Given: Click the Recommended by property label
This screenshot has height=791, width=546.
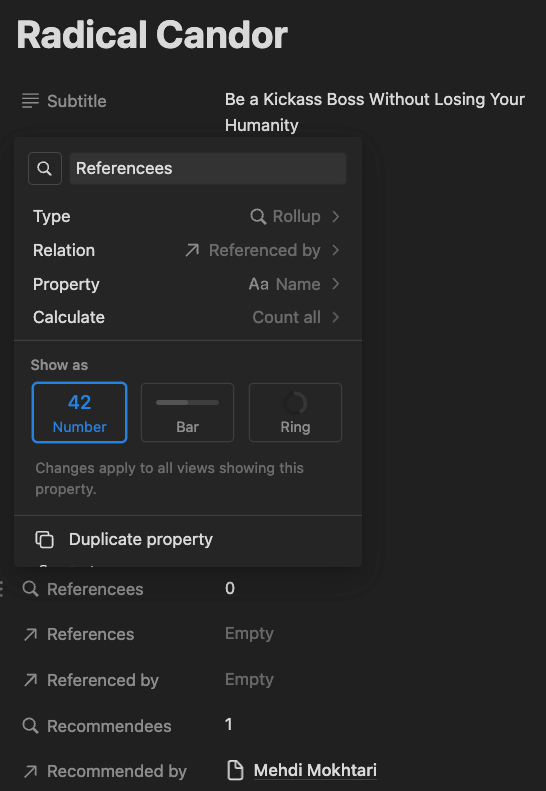Looking at the screenshot, I should 117,771.
